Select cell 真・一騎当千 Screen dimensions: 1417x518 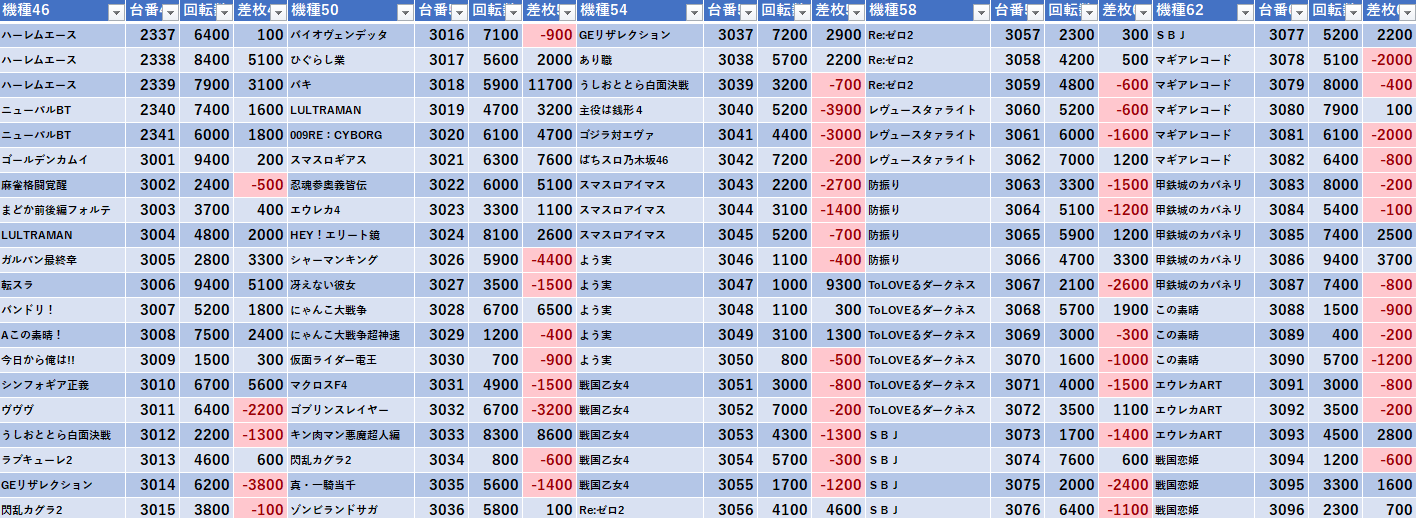click(x=352, y=485)
